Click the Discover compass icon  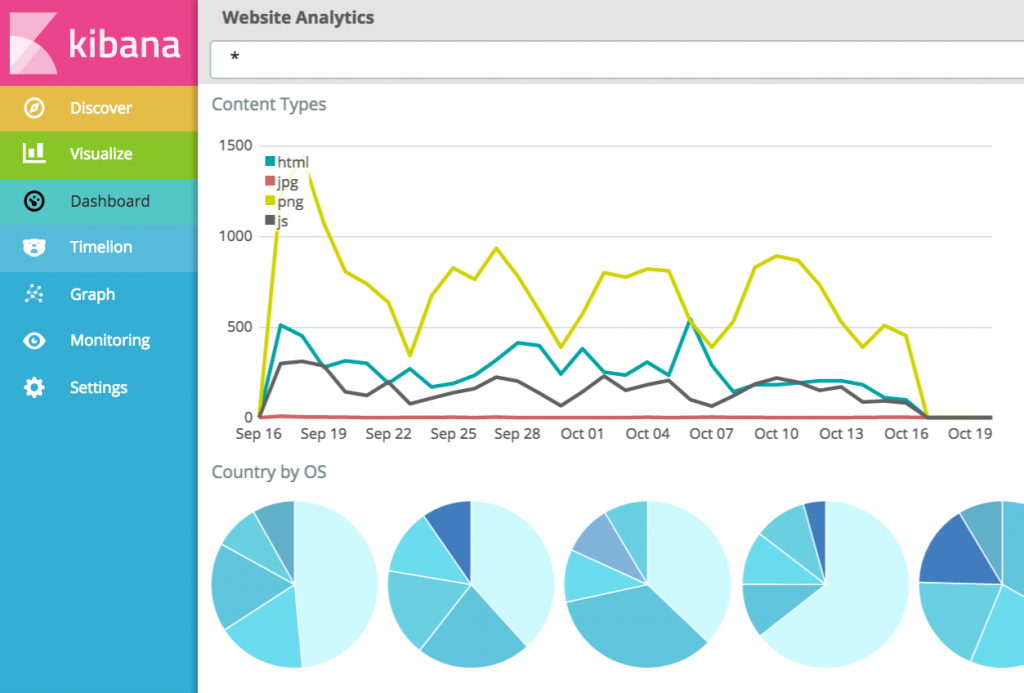pos(34,108)
